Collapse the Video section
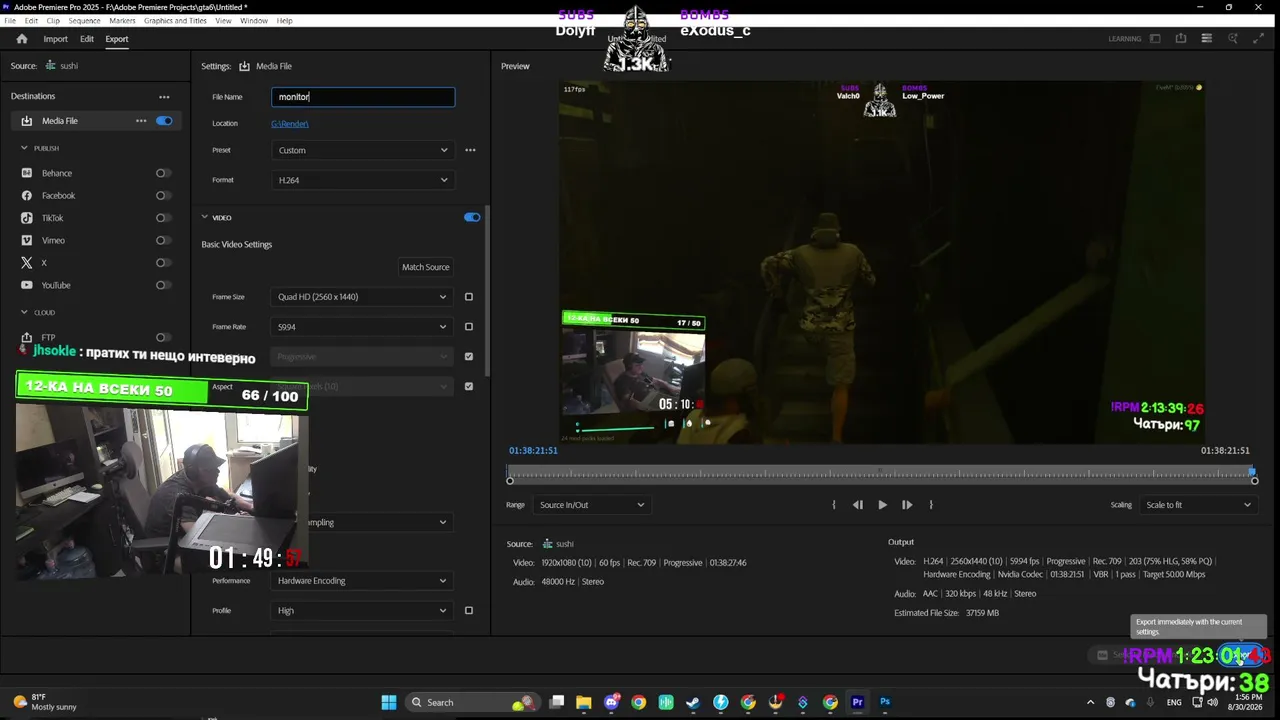This screenshot has width=1280, height=720. 205,217
